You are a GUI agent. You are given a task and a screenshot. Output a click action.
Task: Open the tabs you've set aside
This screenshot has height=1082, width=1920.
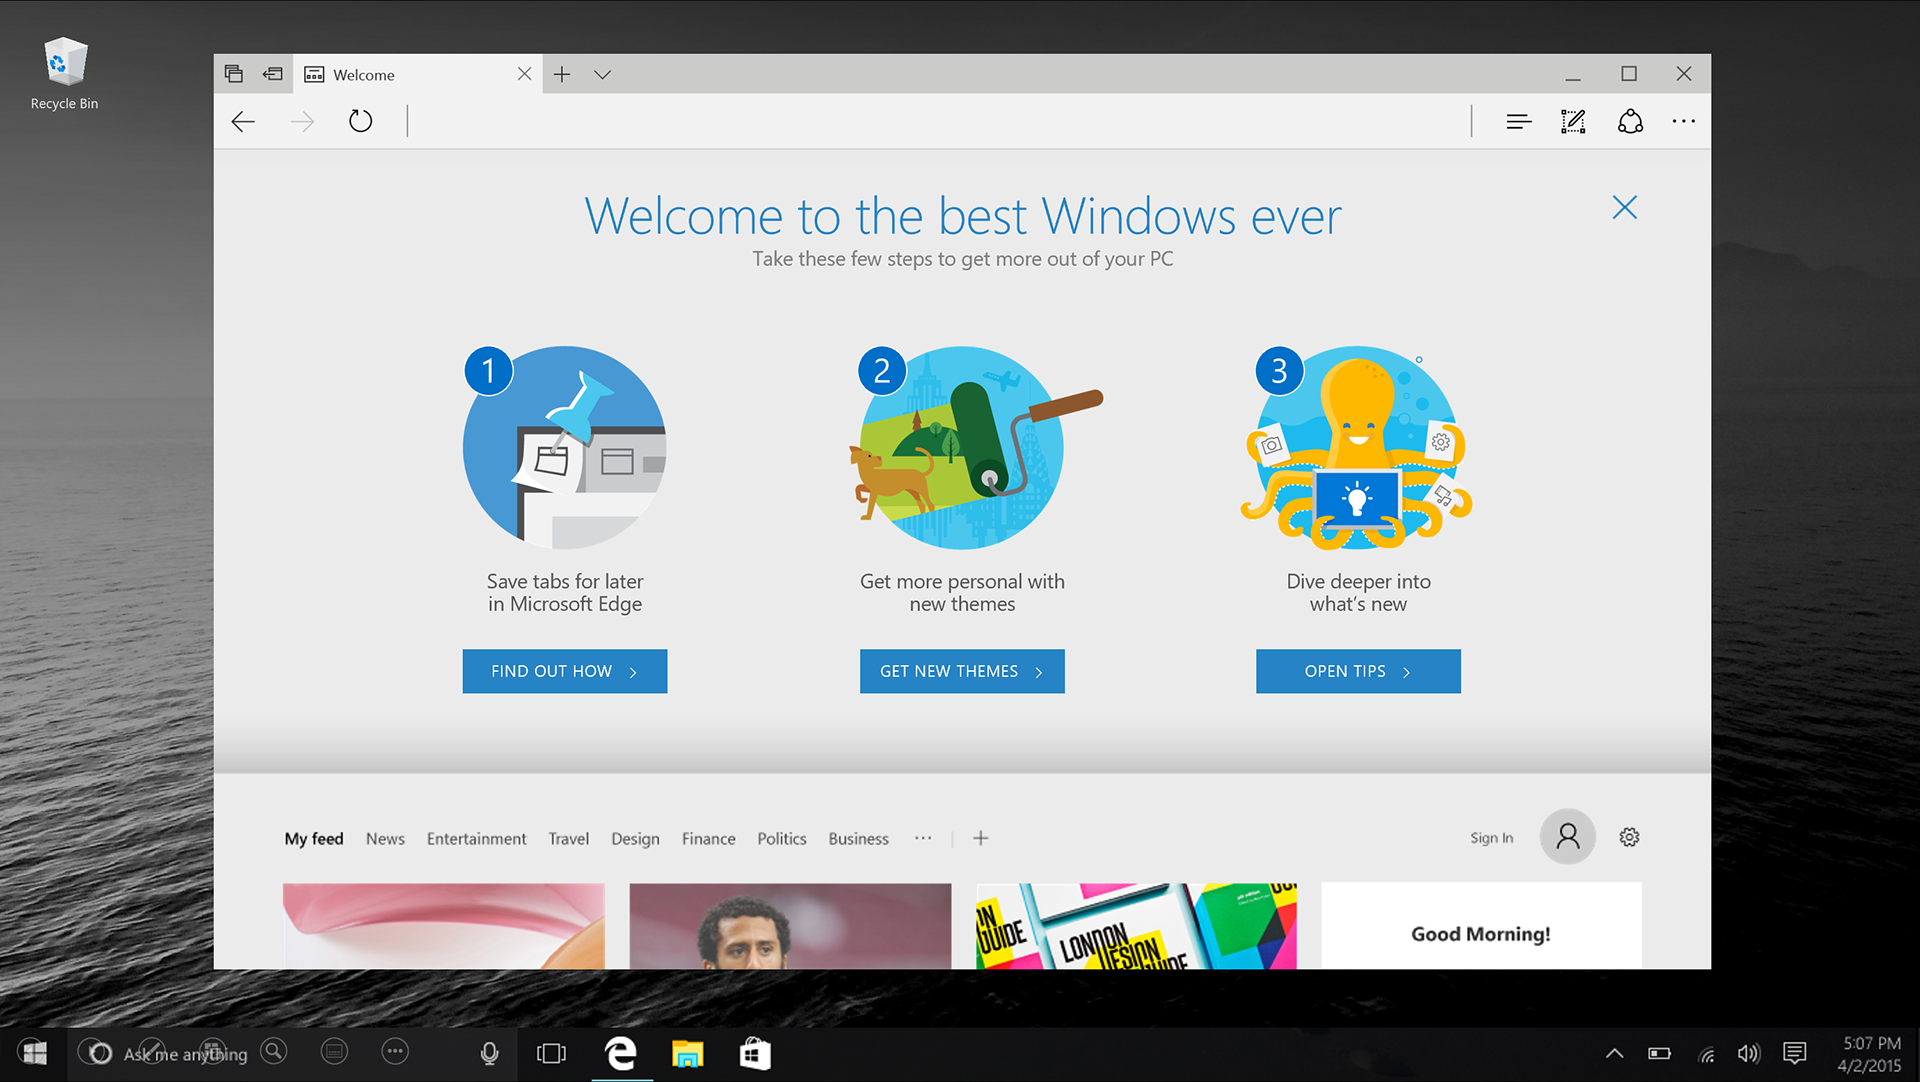[x=234, y=74]
